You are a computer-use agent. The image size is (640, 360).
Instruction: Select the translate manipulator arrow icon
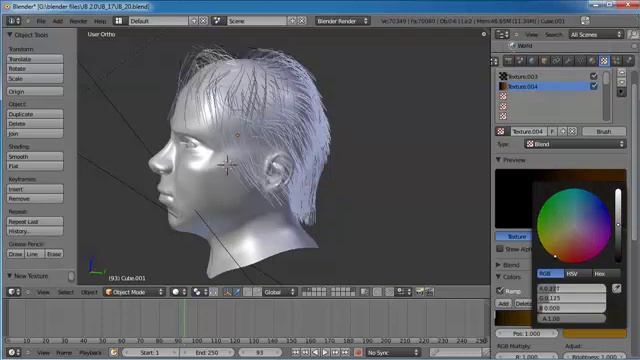coord(237,292)
